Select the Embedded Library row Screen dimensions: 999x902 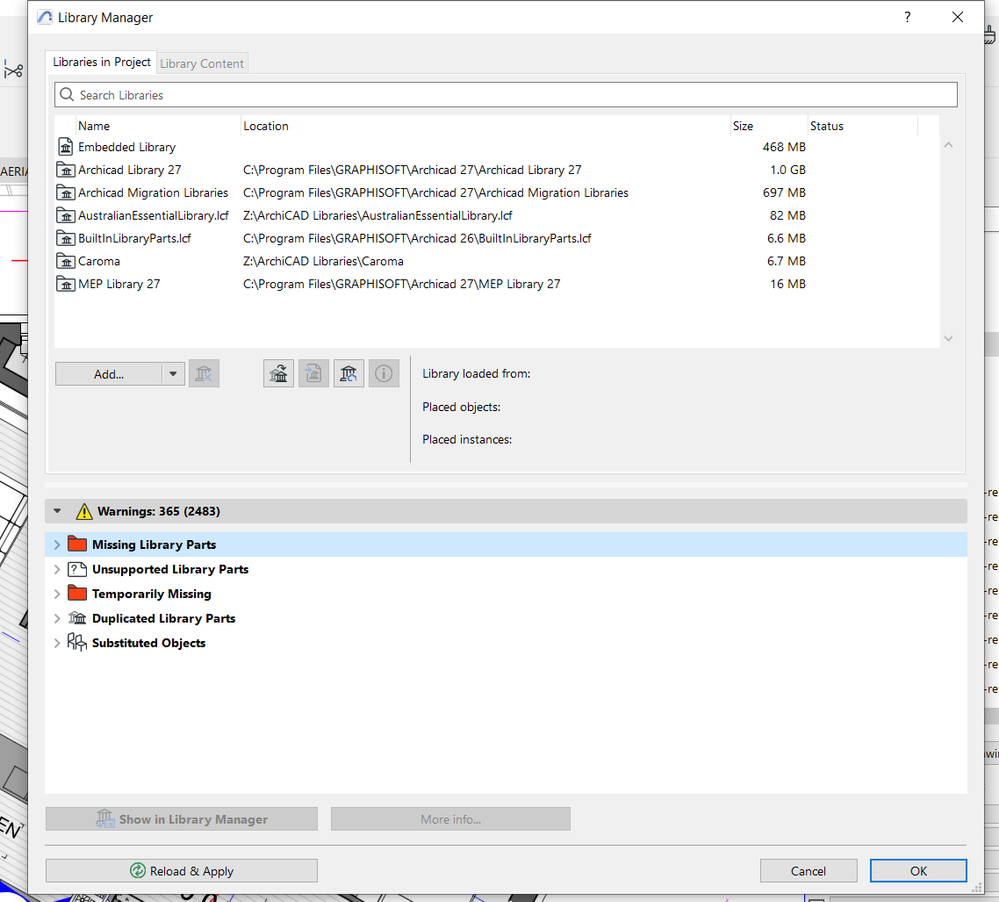(497, 147)
